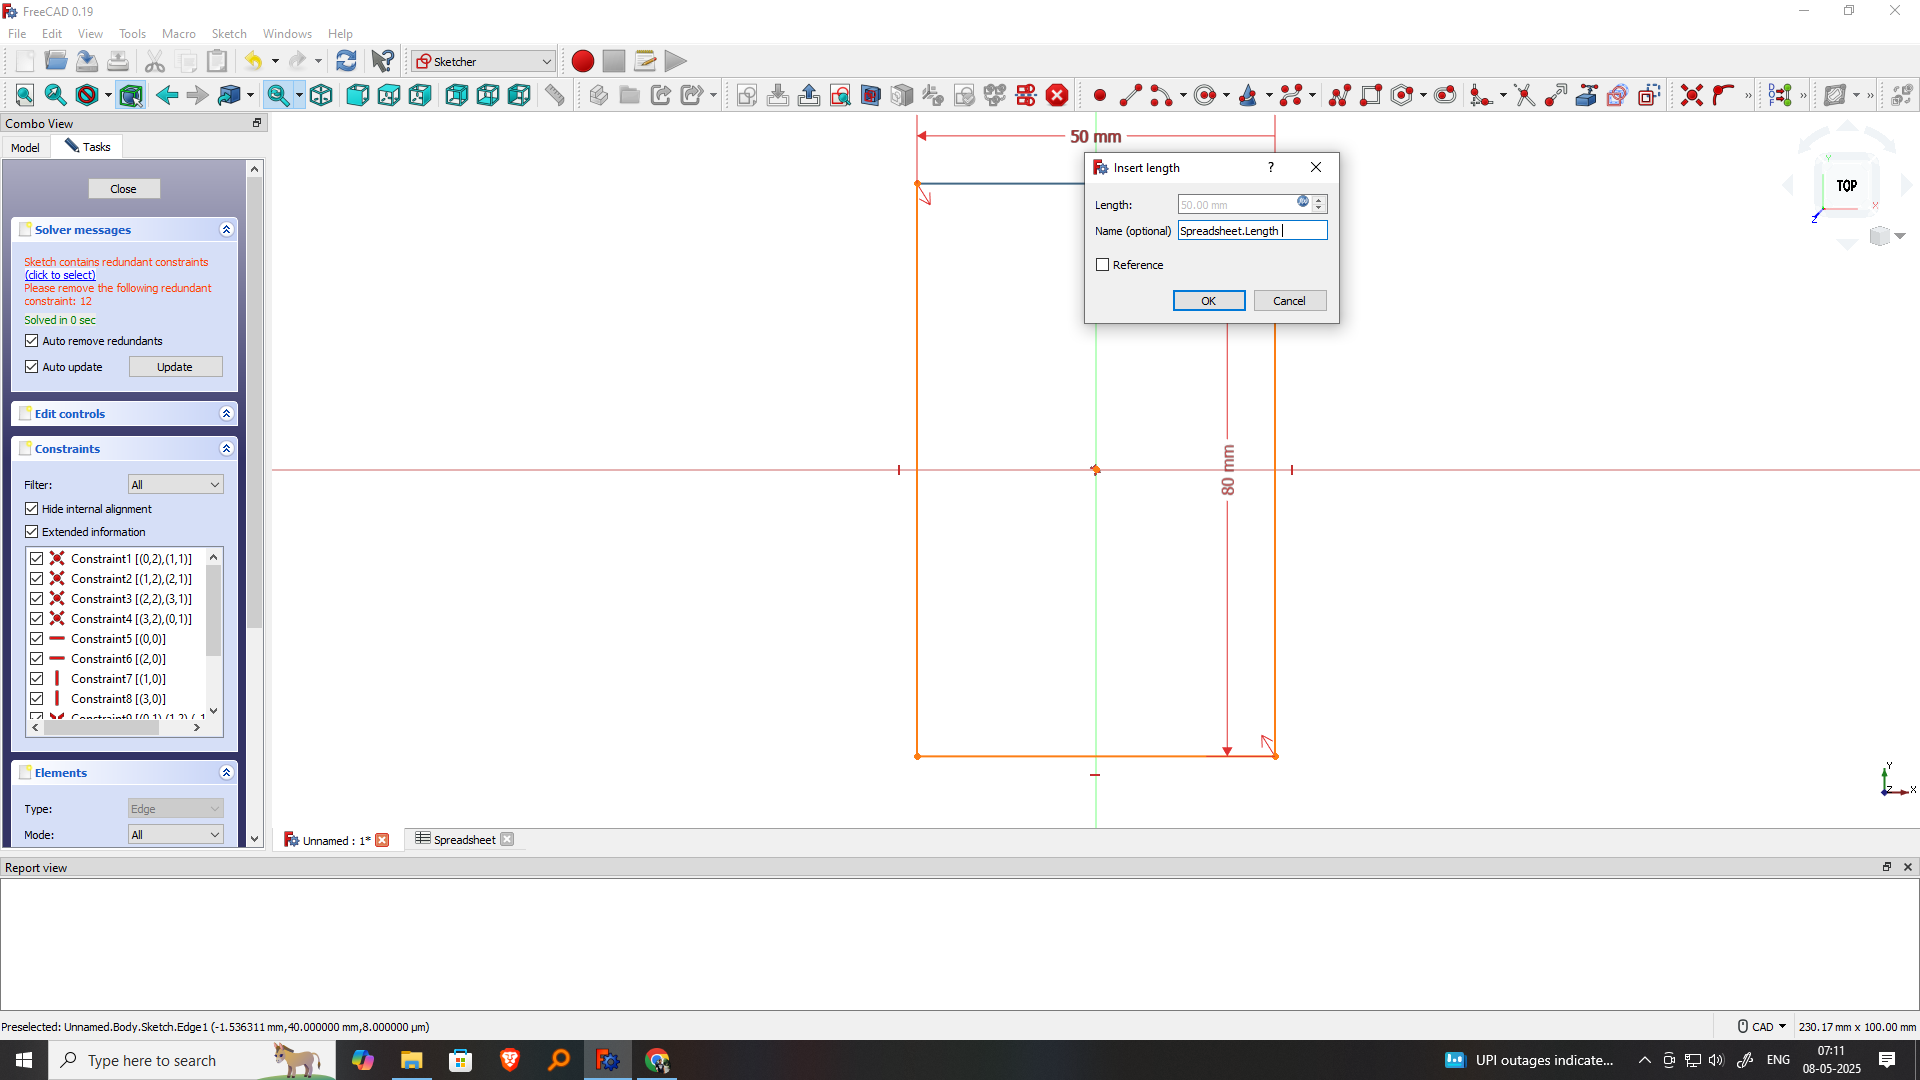Select the Create Slot tool

tap(1445, 95)
